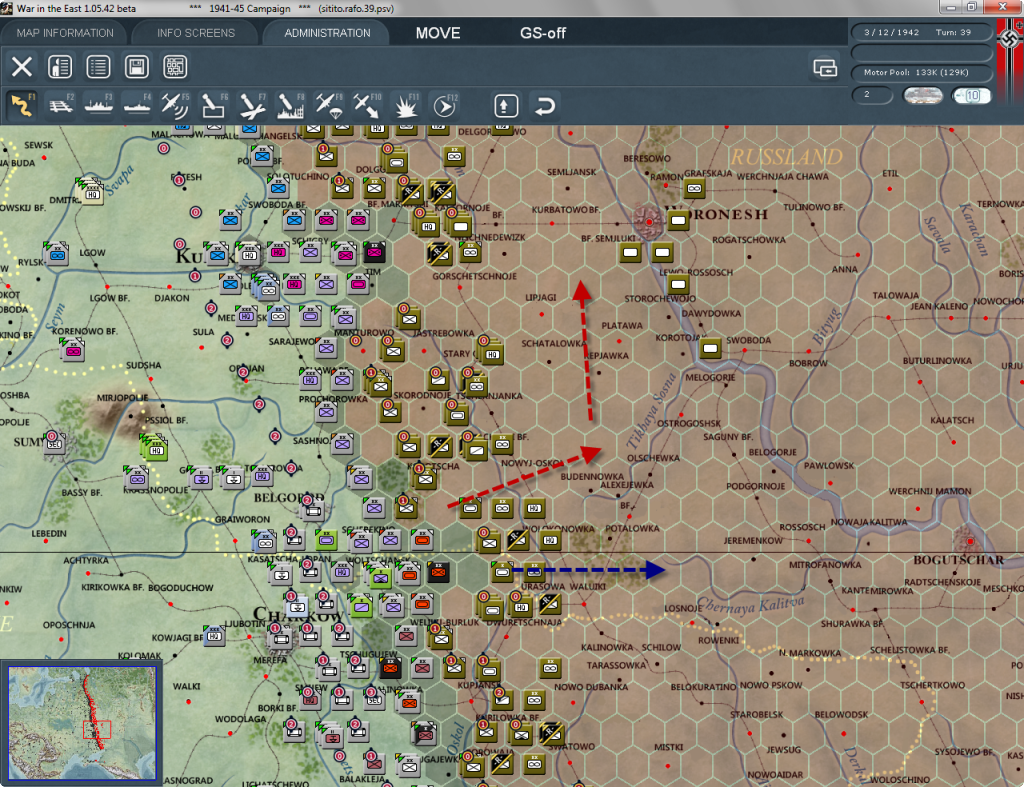The image size is (1024, 787).
Task: Select F8 bomb city mode
Action: coord(290,105)
